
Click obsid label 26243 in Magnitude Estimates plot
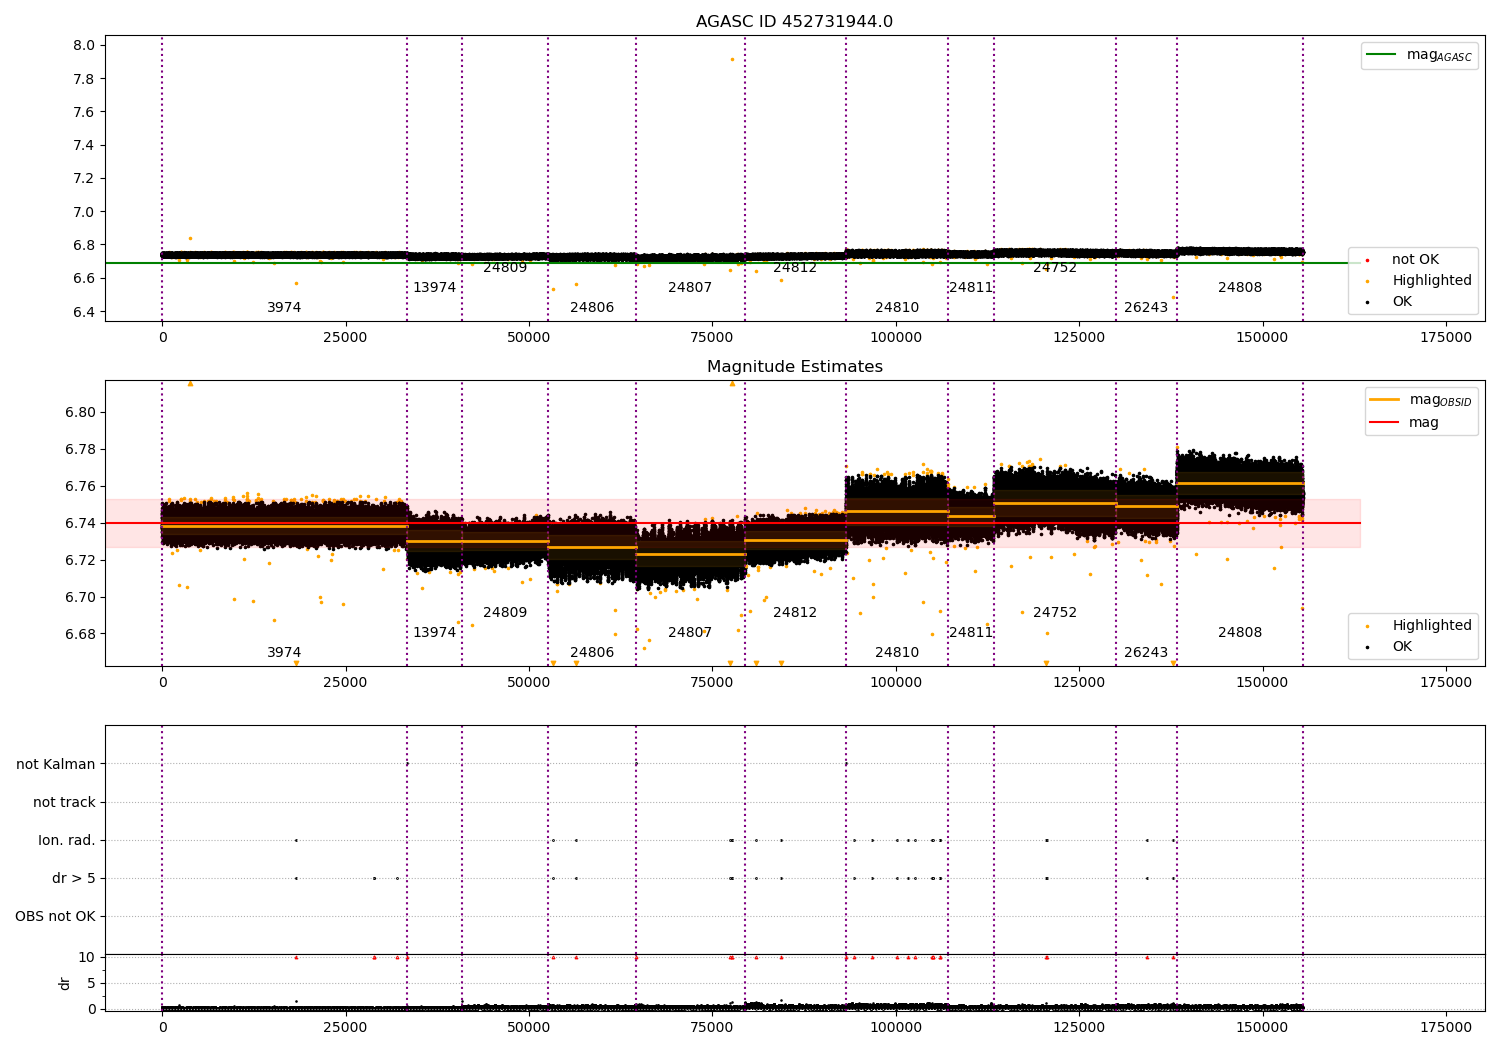[1146, 652]
